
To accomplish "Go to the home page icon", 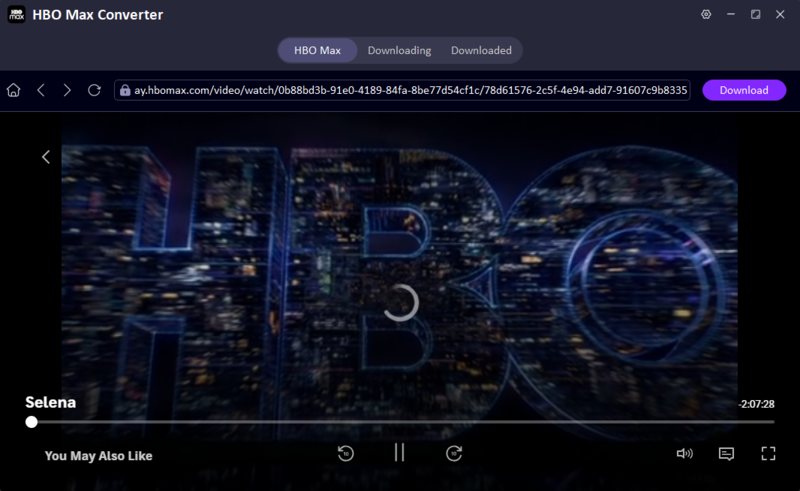I will (14, 90).
